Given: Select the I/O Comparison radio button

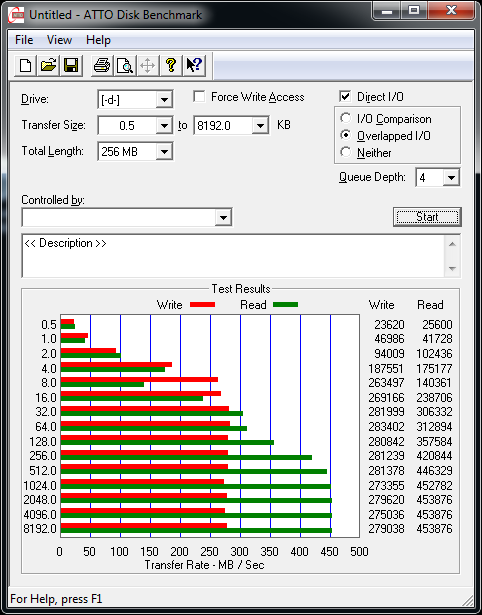Looking at the screenshot, I should coord(346,118).
